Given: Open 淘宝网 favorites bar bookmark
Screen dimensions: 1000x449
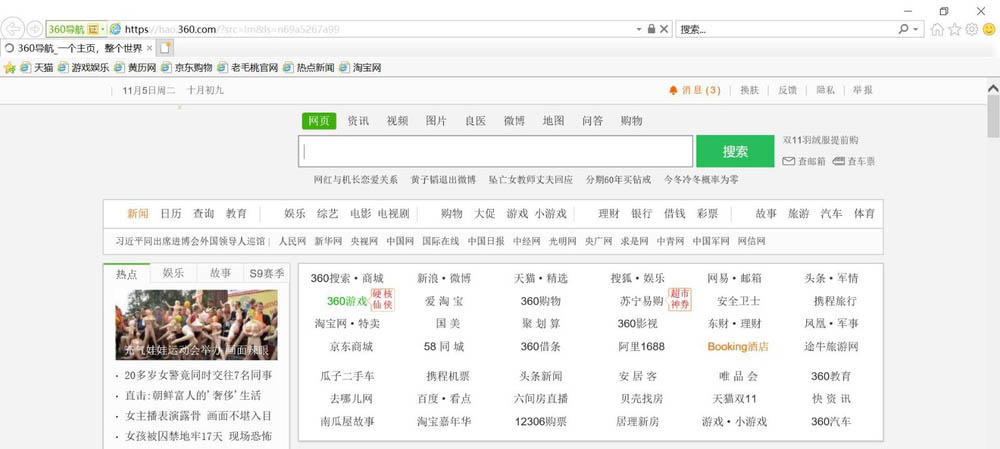Looking at the screenshot, I should (x=360, y=68).
